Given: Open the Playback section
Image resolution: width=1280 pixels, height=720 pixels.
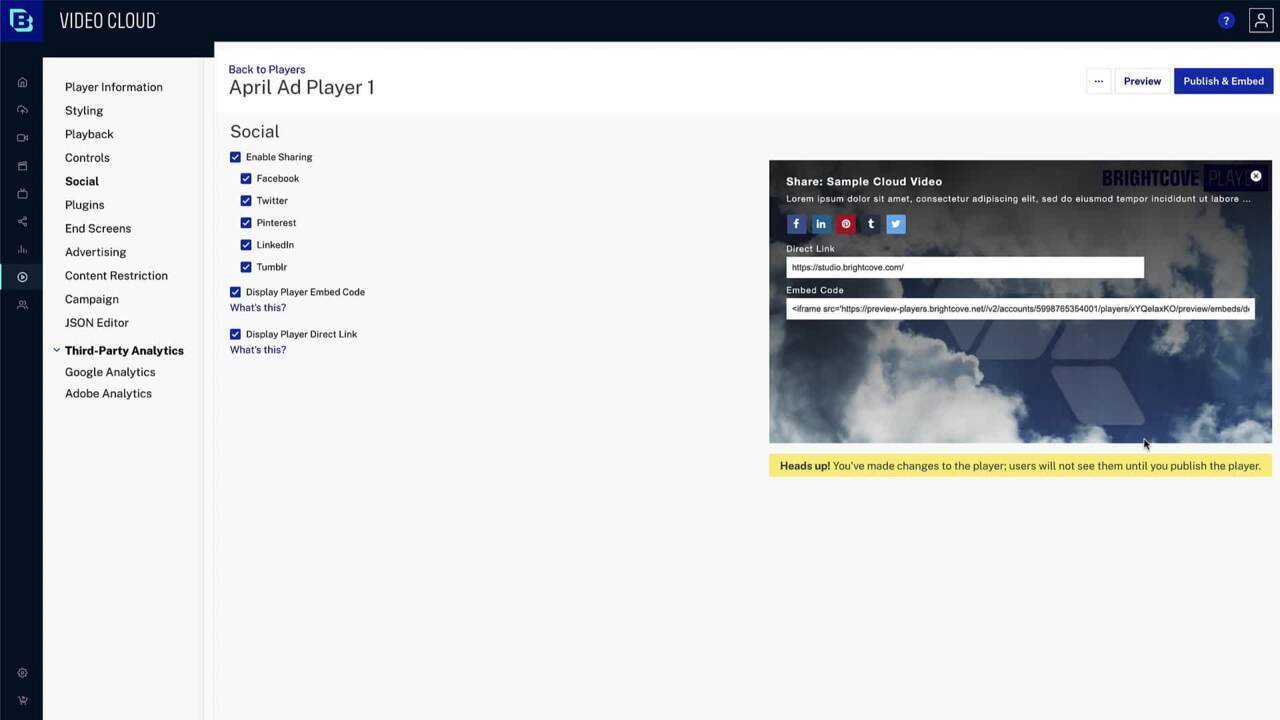Looking at the screenshot, I should pyautogui.click(x=89, y=134).
